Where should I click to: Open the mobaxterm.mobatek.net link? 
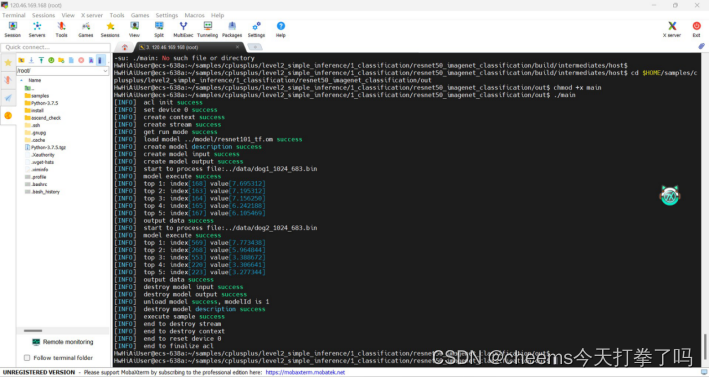(305, 372)
